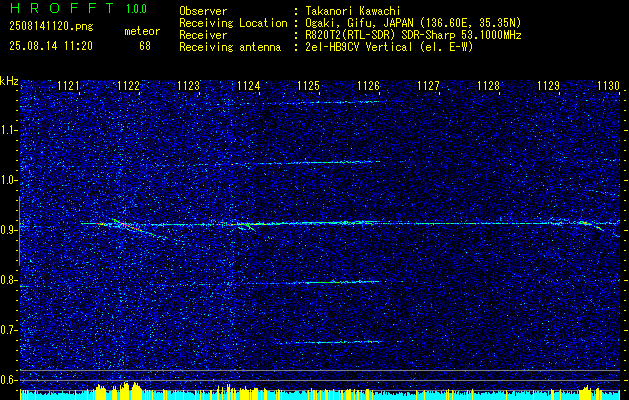Select the timestamp 25.08.14 11:20
The height and width of the screenshot is (400, 629).
click(x=51, y=46)
